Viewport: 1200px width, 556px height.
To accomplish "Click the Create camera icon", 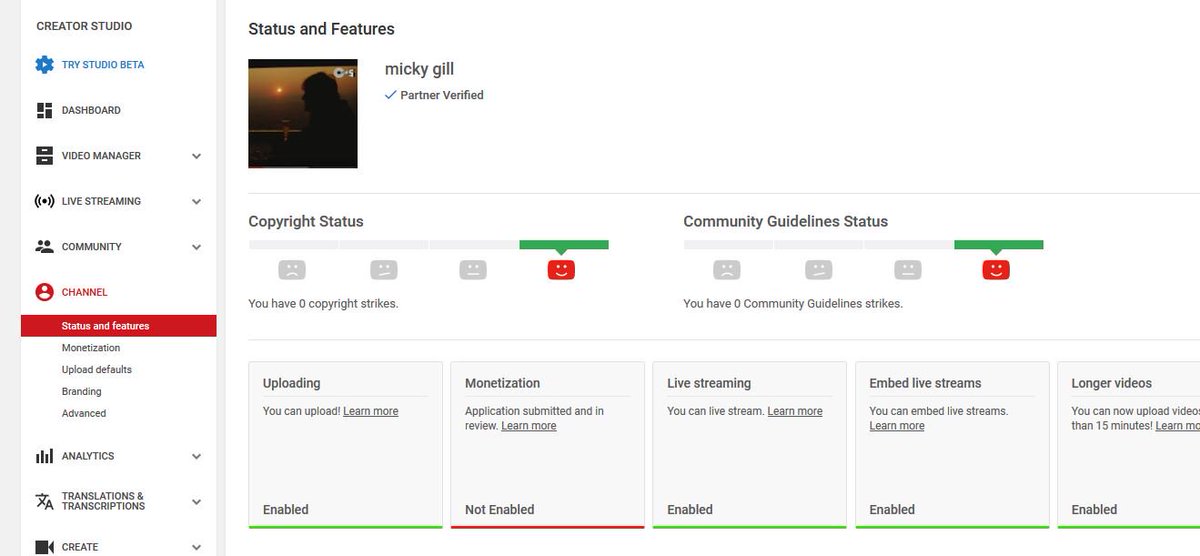I will click(44, 547).
